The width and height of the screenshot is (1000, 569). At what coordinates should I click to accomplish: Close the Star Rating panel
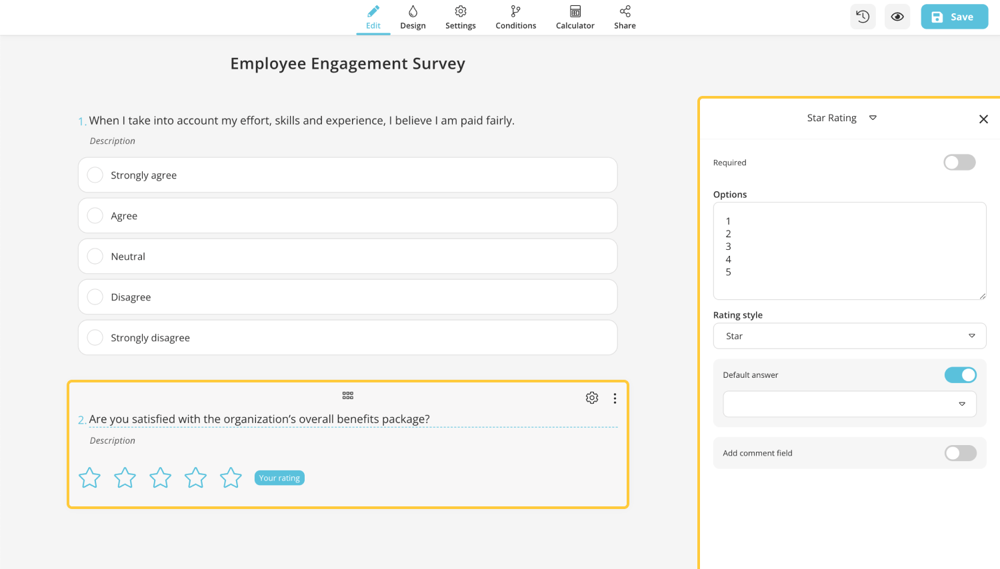pos(983,119)
